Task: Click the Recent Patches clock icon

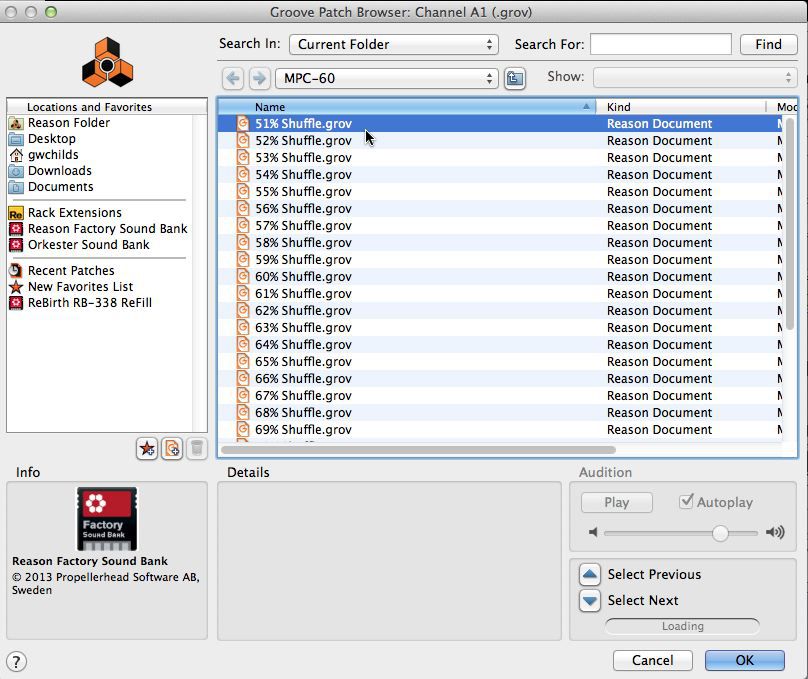Action: click(x=16, y=270)
